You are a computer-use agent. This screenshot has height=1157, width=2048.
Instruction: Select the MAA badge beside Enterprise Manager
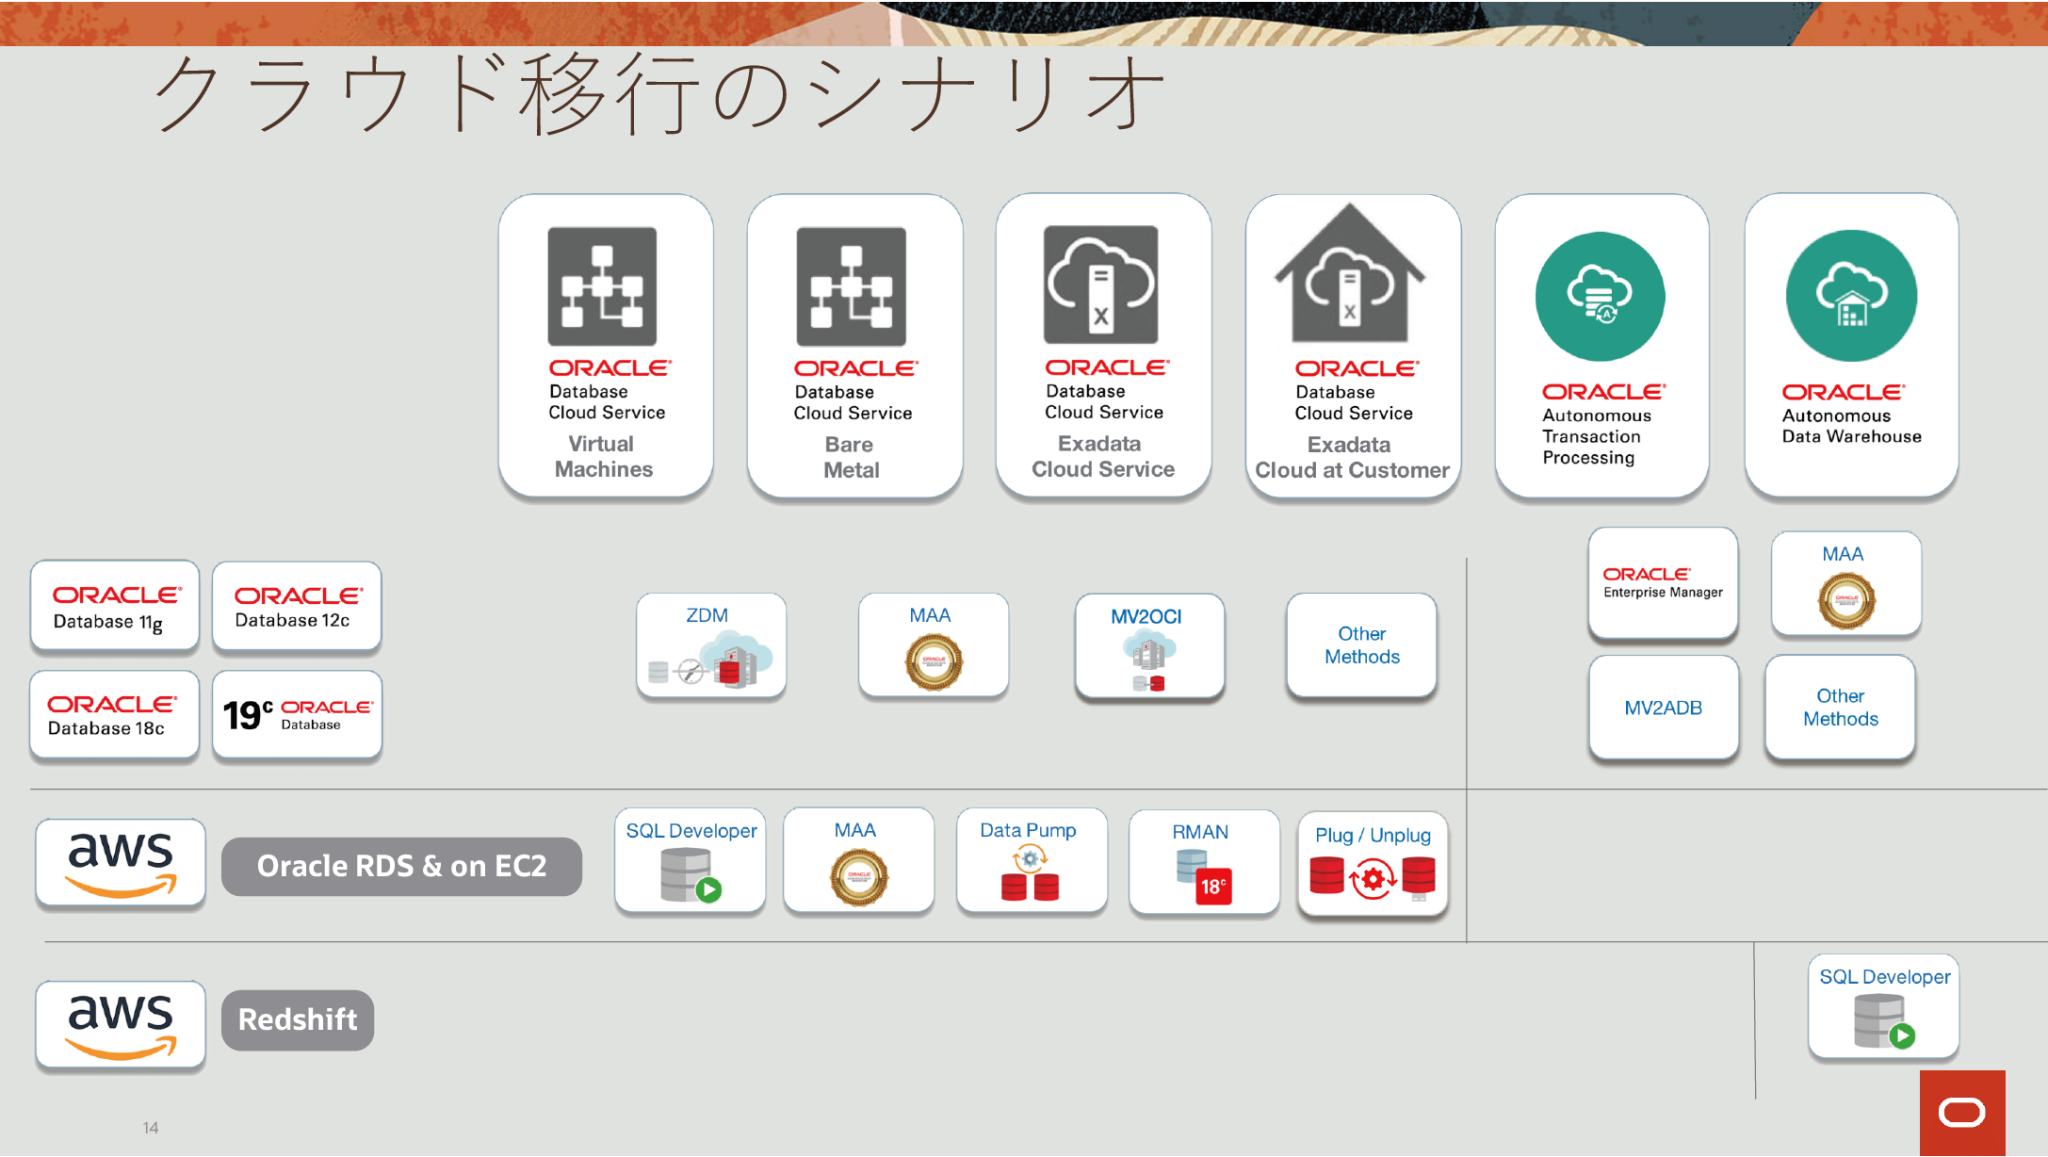[x=1846, y=585]
